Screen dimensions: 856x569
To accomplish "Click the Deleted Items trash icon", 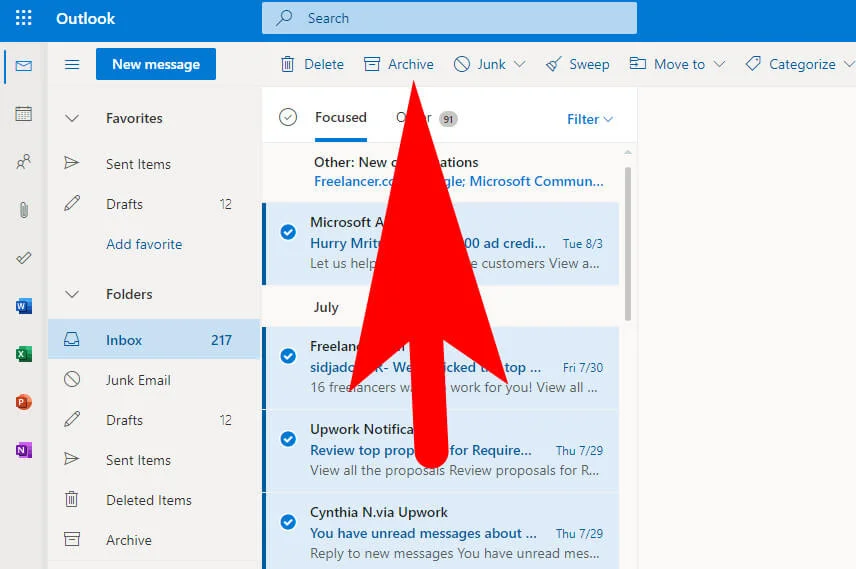I will point(72,499).
